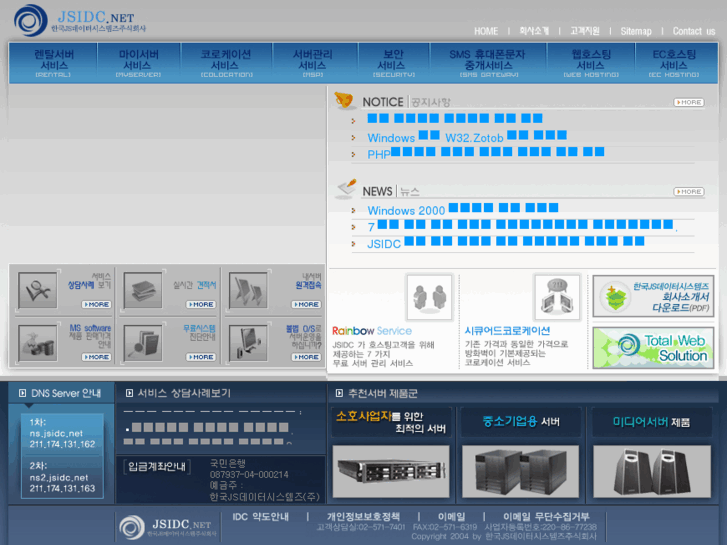Open 이메일 무단수집거부 footer link
Viewport: 727px width, 545px height.
547,517
